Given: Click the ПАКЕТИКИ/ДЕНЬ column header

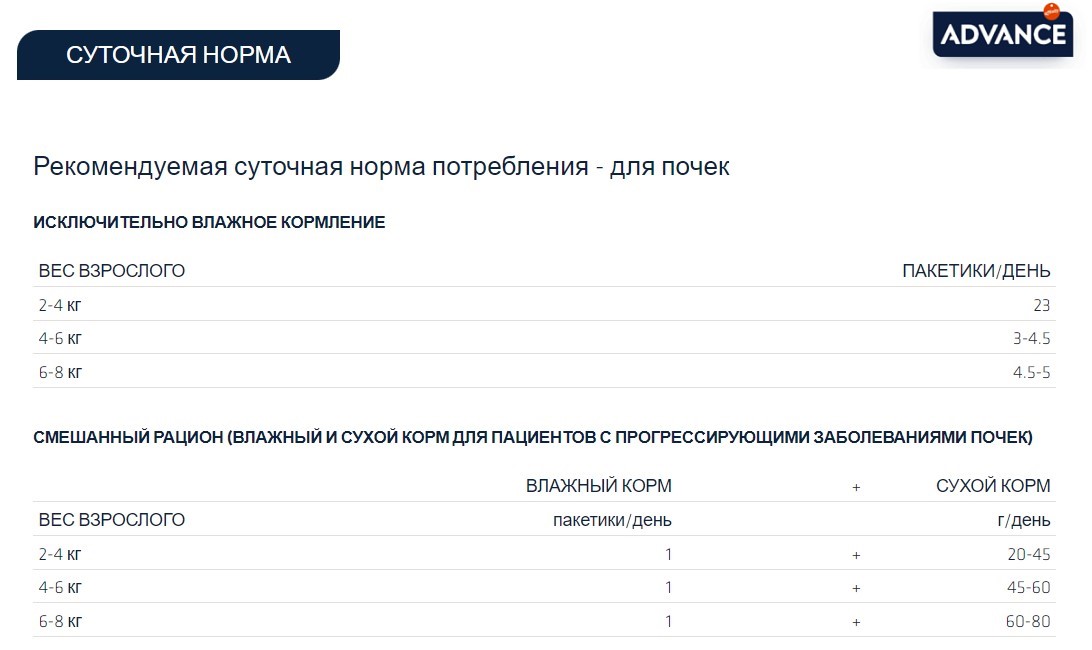Looking at the screenshot, I should [x=976, y=270].
